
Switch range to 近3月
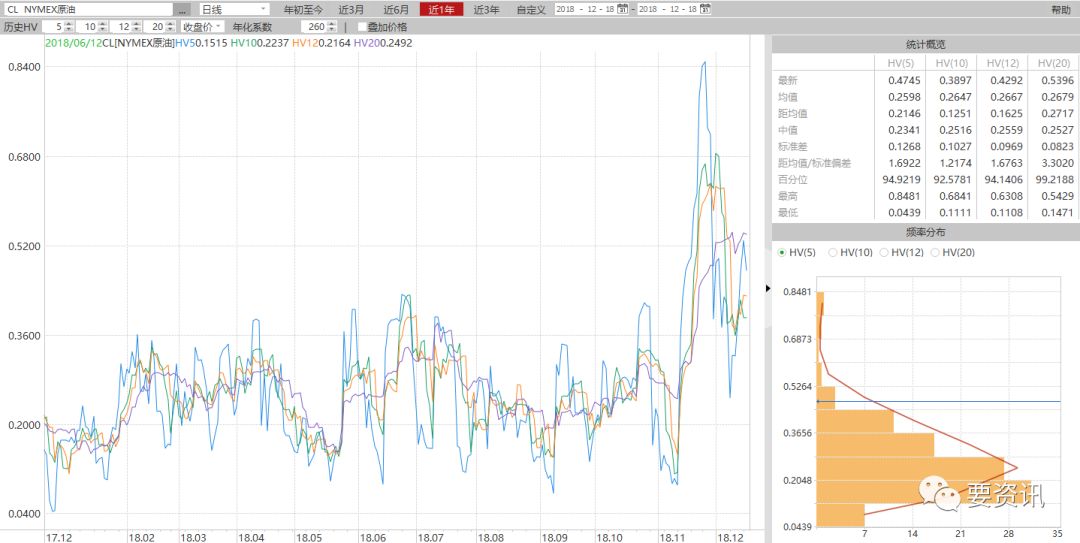click(x=351, y=10)
